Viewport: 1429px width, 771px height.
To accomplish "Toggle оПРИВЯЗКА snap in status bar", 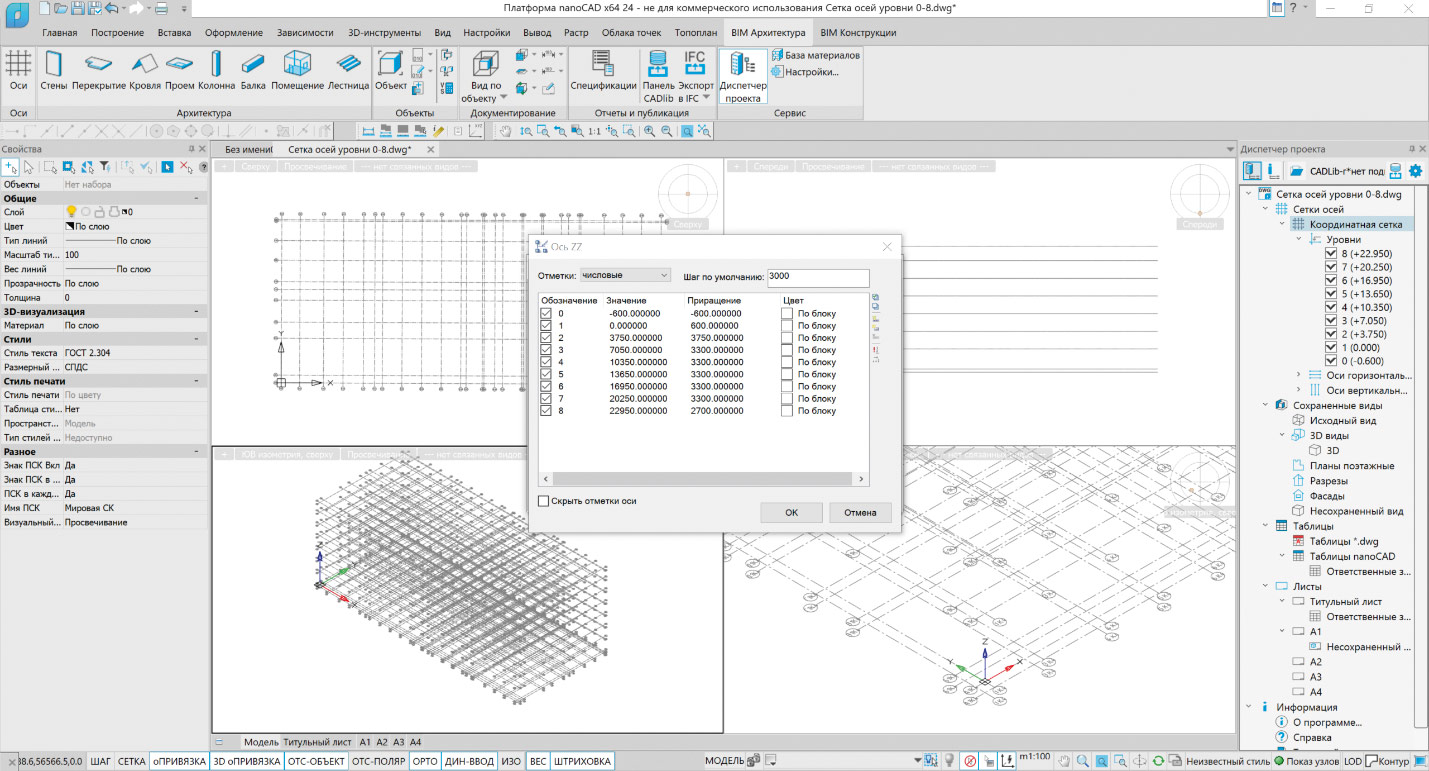I will click(179, 762).
